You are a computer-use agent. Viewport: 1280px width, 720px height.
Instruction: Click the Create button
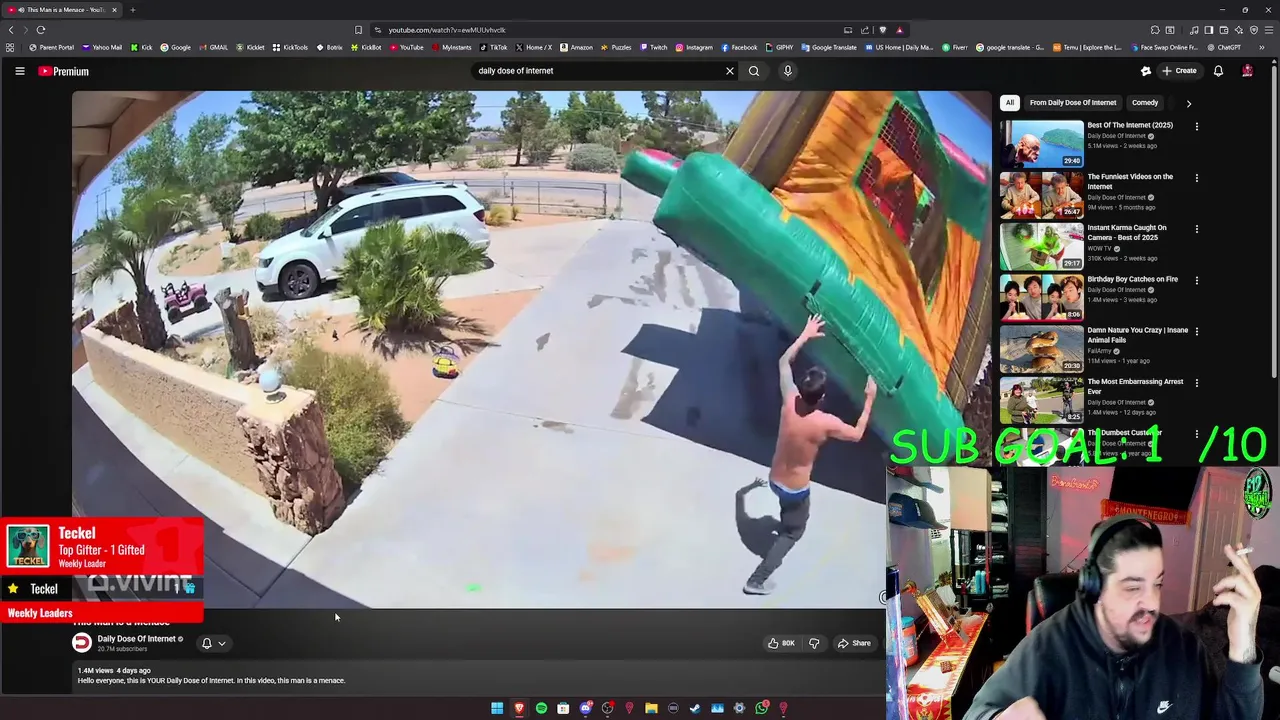click(1179, 71)
